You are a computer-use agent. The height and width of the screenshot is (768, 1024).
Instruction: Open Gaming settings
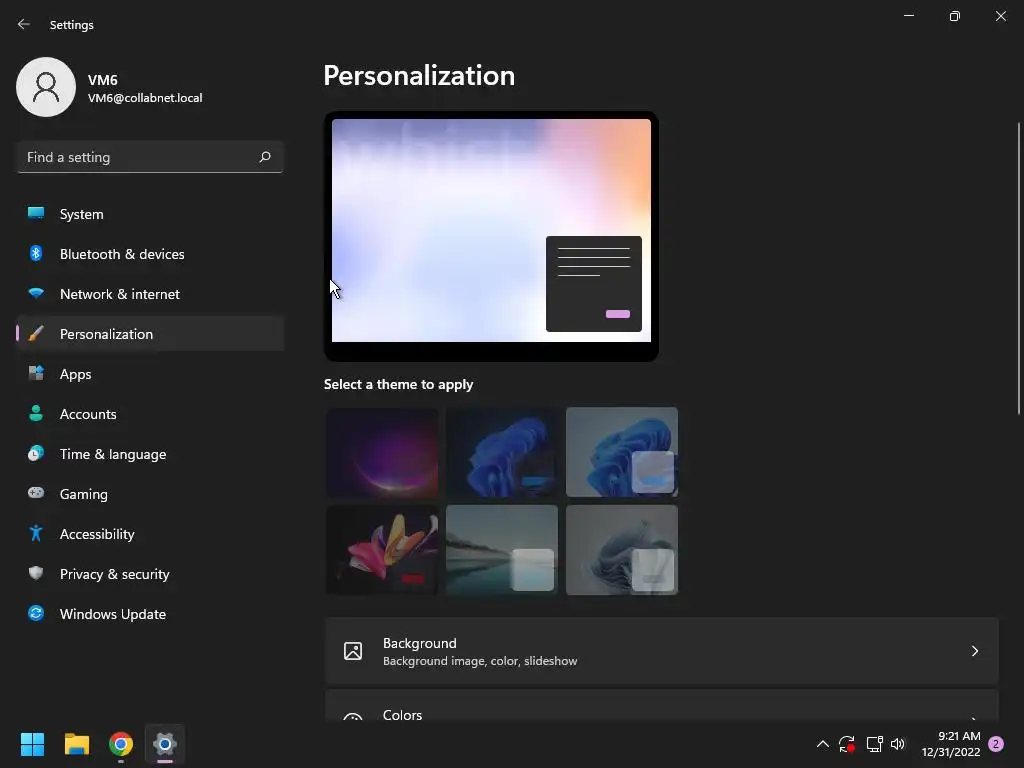tap(150, 494)
